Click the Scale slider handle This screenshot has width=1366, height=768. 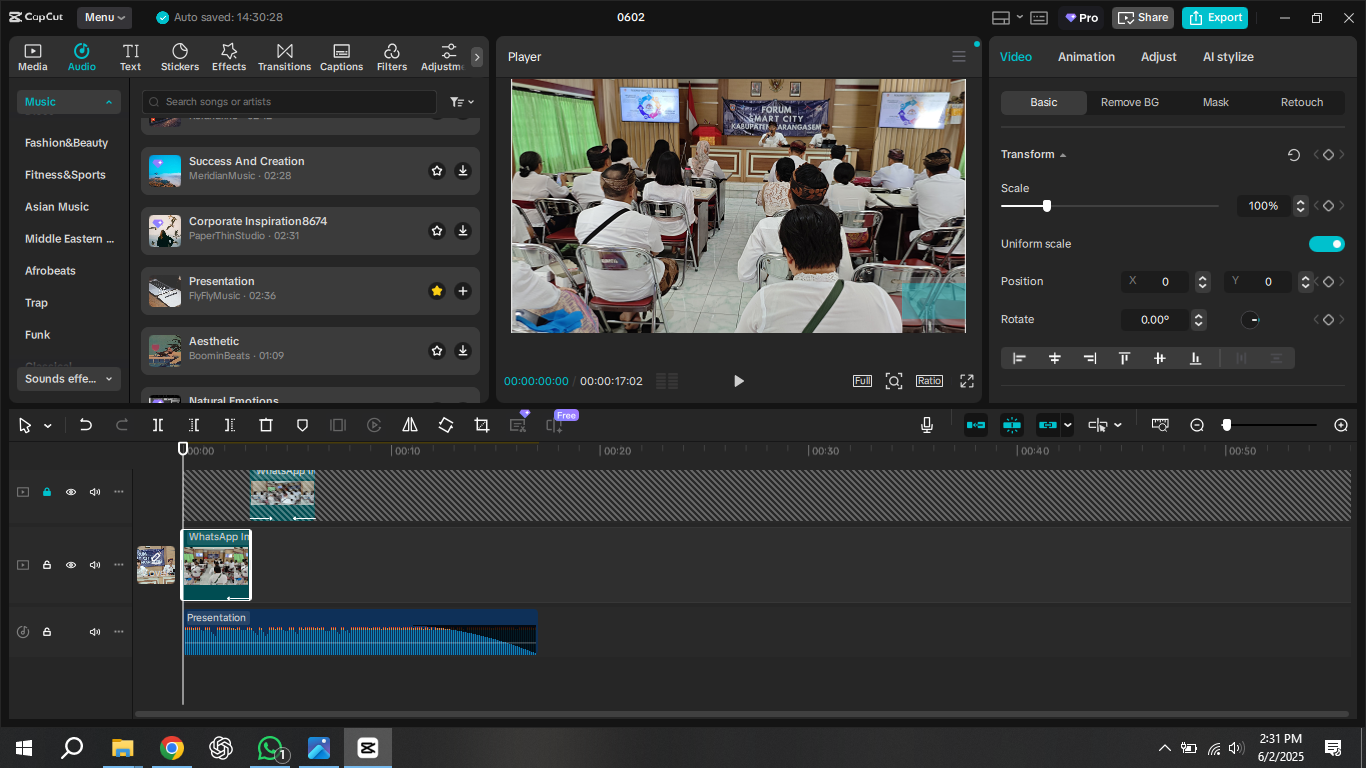pyautogui.click(x=1047, y=206)
